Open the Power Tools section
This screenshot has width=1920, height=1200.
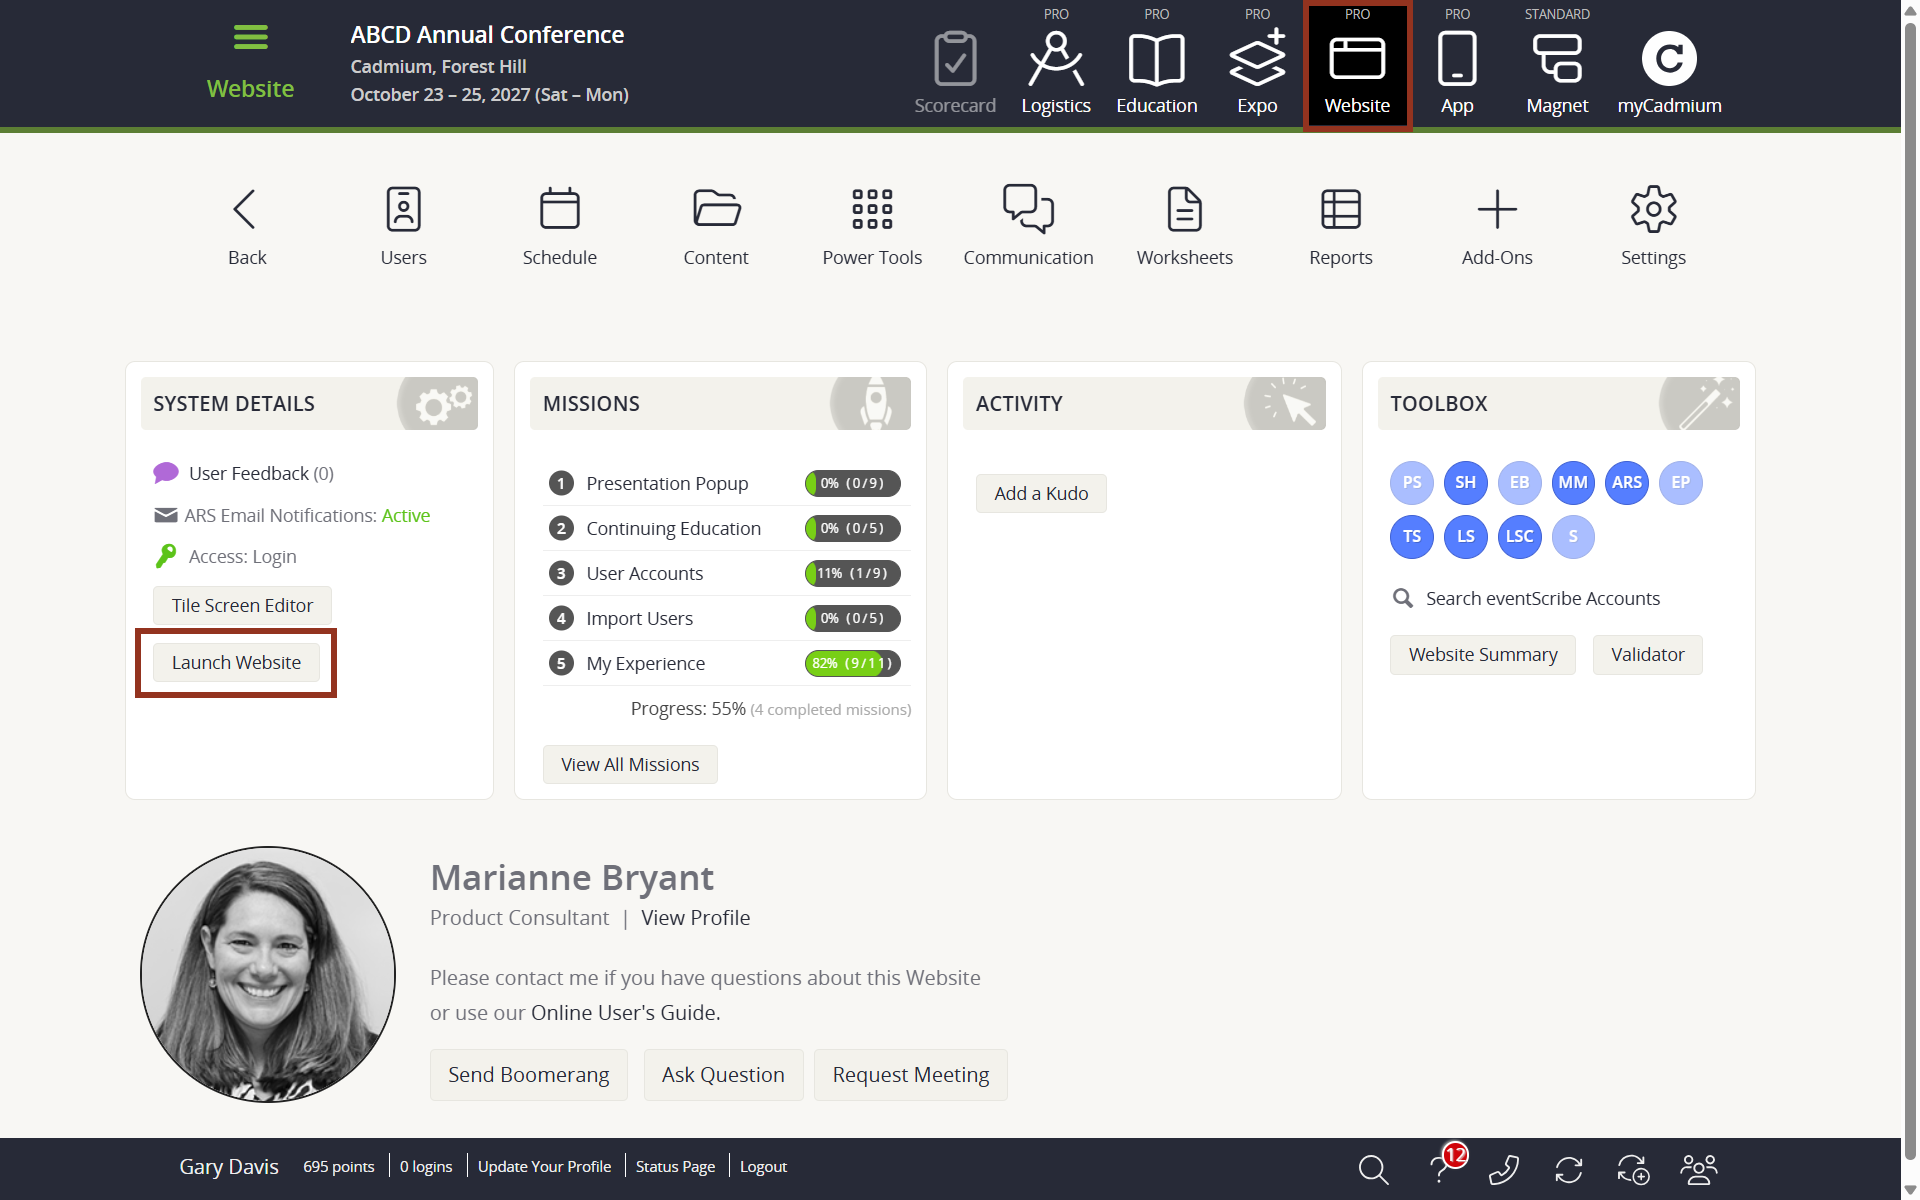click(871, 222)
